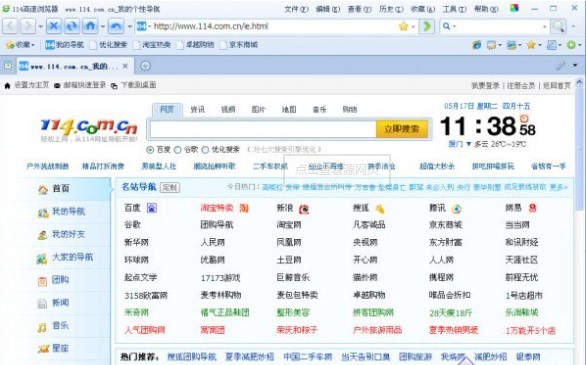Screen dimensions: 586x365
Task: Switch to 视频 search tab
Action: (x=228, y=109)
